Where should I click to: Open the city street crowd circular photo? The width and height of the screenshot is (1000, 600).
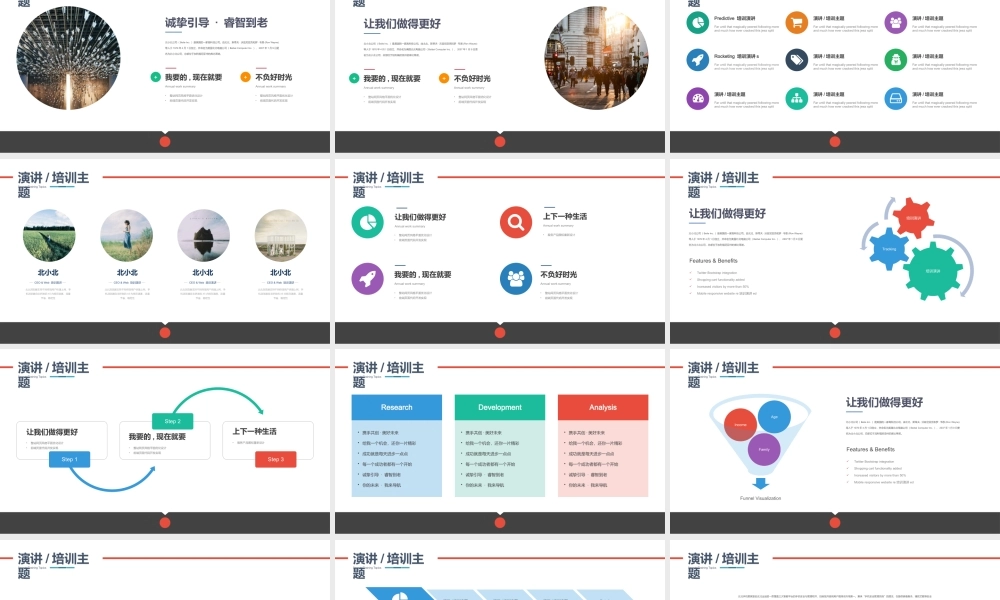(x=596, y=58)
